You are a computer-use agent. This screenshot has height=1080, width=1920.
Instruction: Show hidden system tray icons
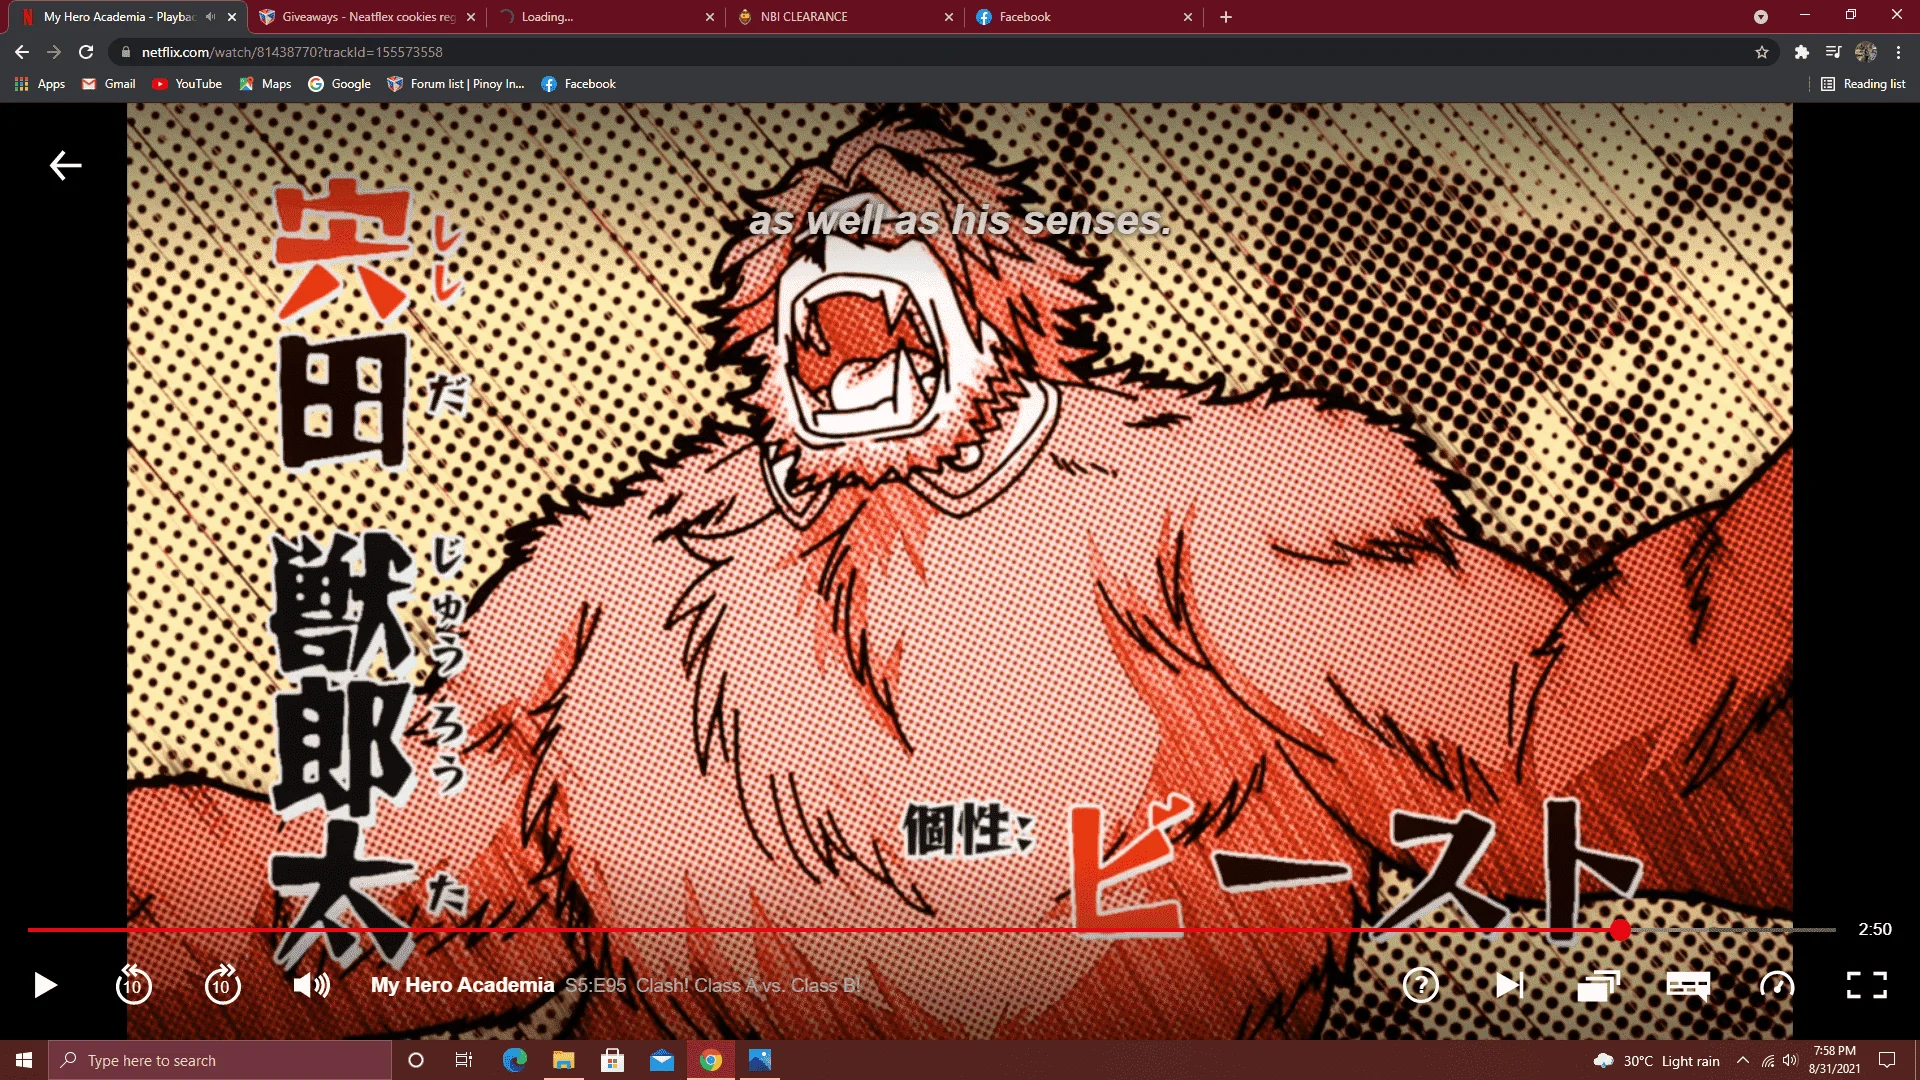pyautogui.click(x=1743, y=1060)
